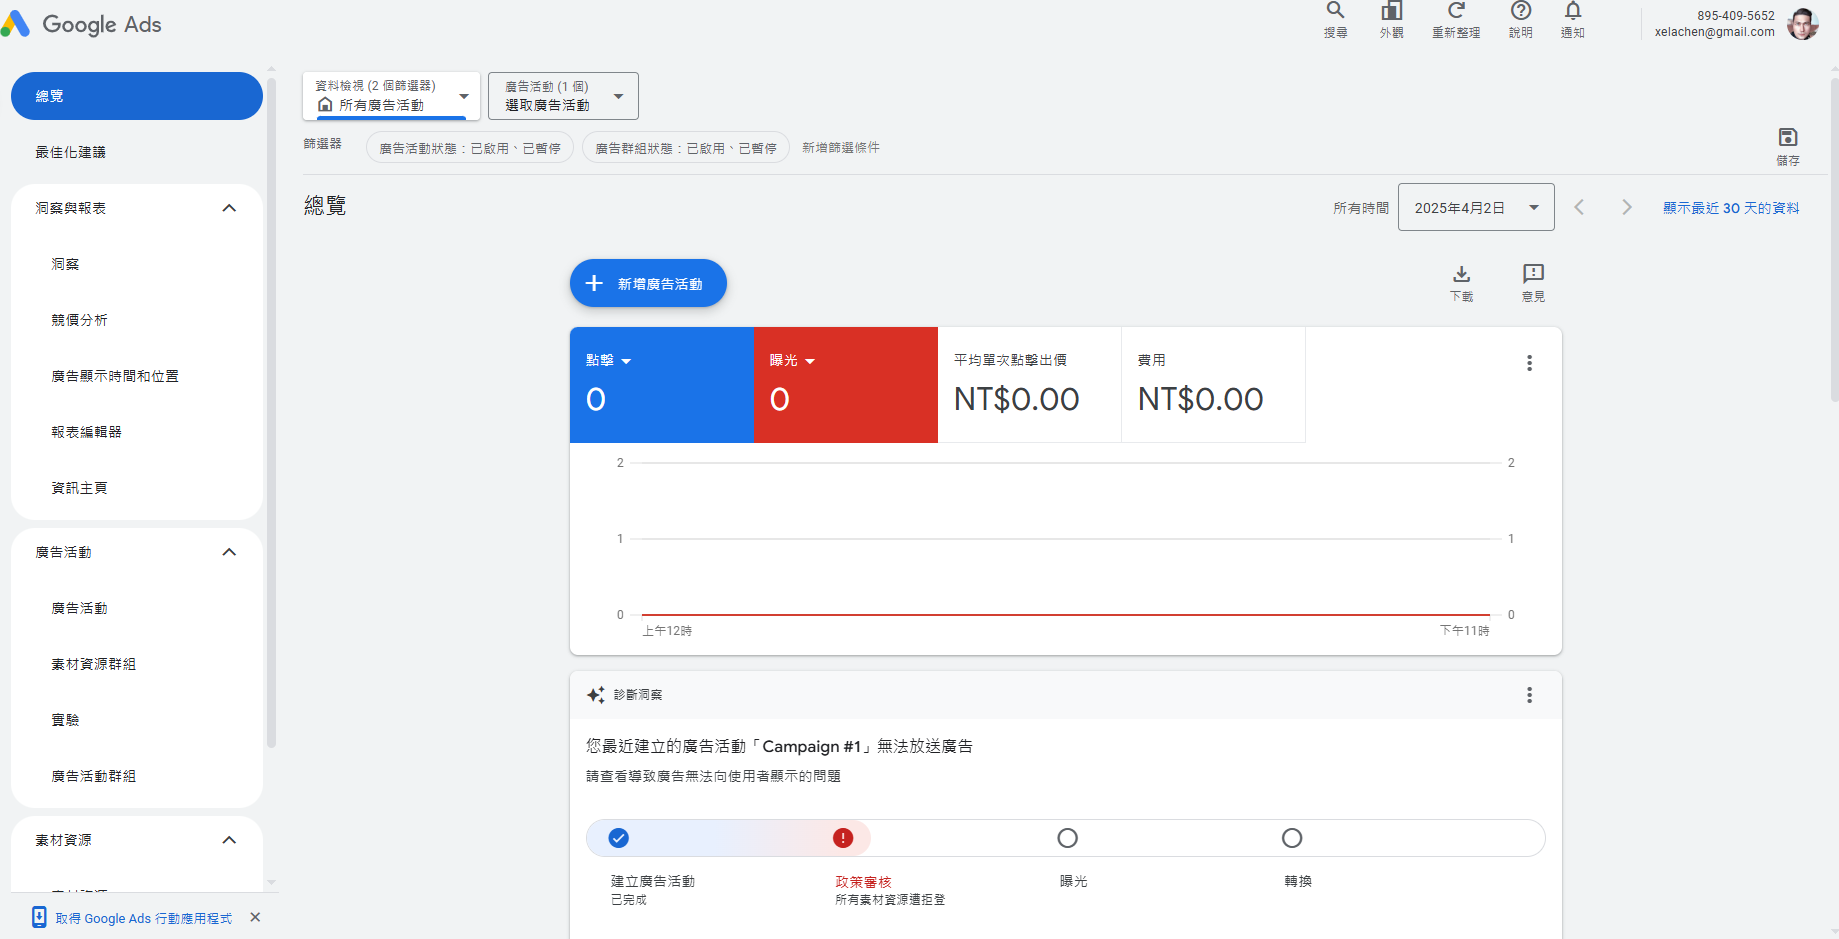Open the notifications (通知) bell
1839x939 pixels.
(x=1573, y=20)
